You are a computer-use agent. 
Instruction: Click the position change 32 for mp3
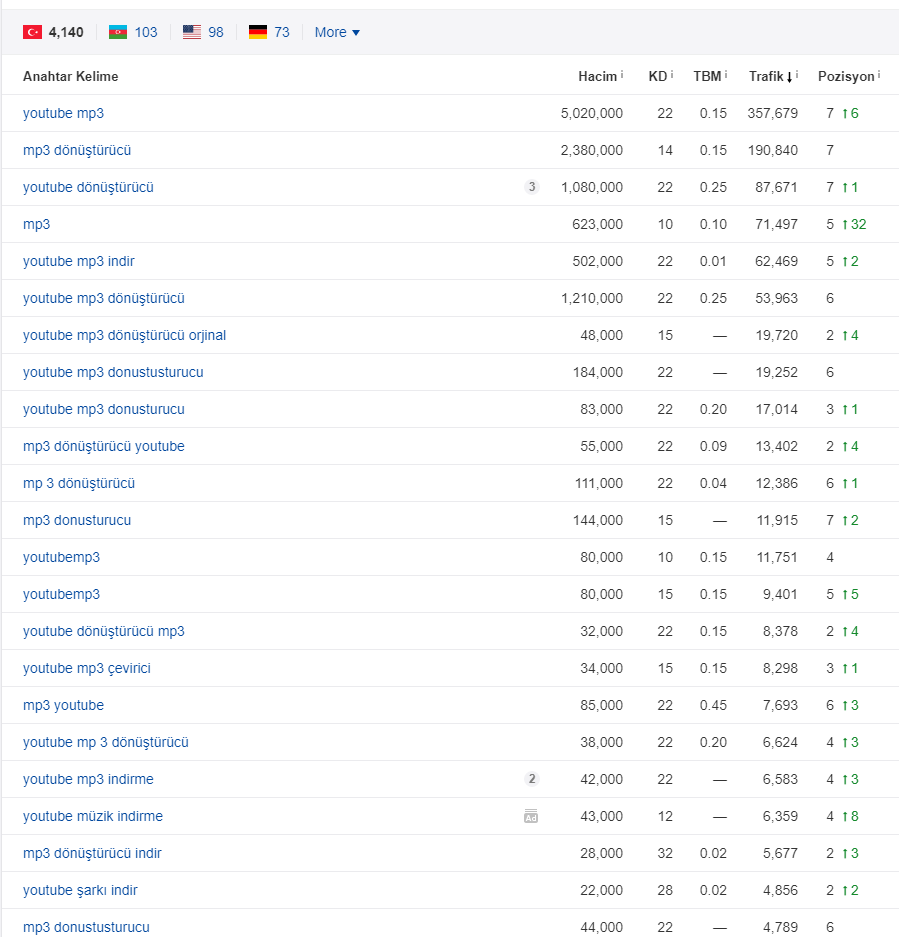coord(854,224)
